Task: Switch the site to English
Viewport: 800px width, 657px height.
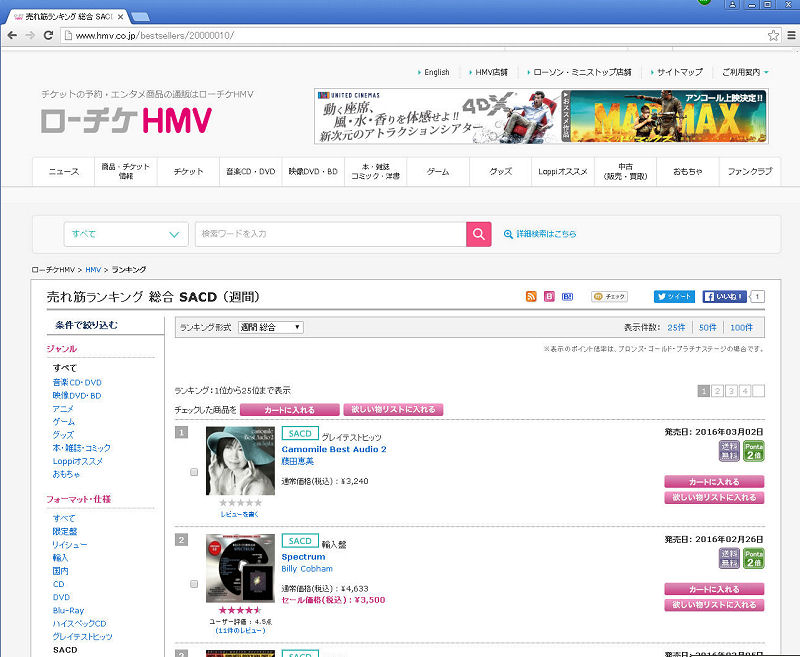Action: (x=437, y=72)
